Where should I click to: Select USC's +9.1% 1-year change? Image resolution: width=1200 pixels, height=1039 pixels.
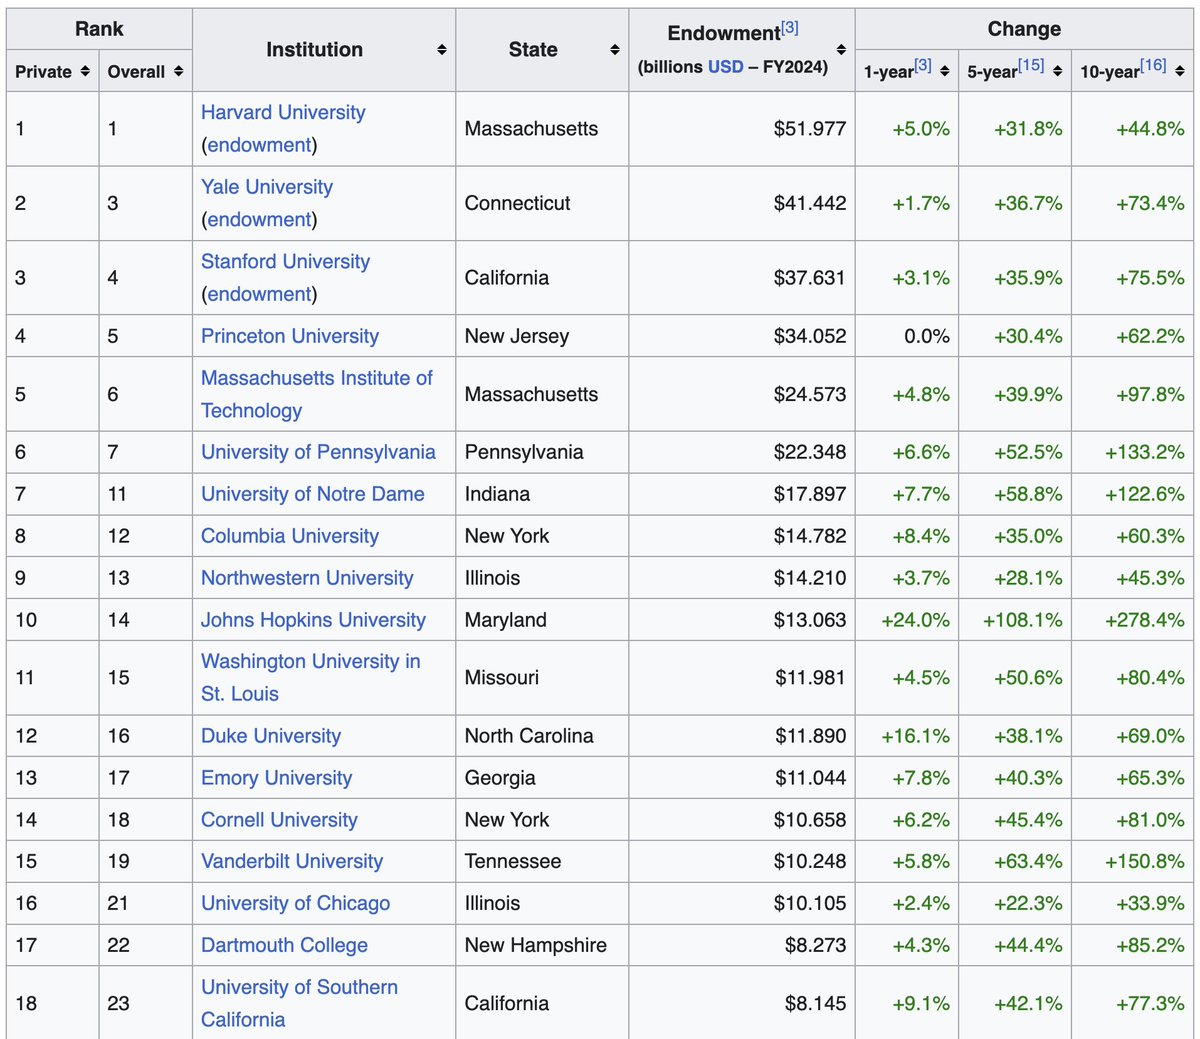tap(907, 1003)
